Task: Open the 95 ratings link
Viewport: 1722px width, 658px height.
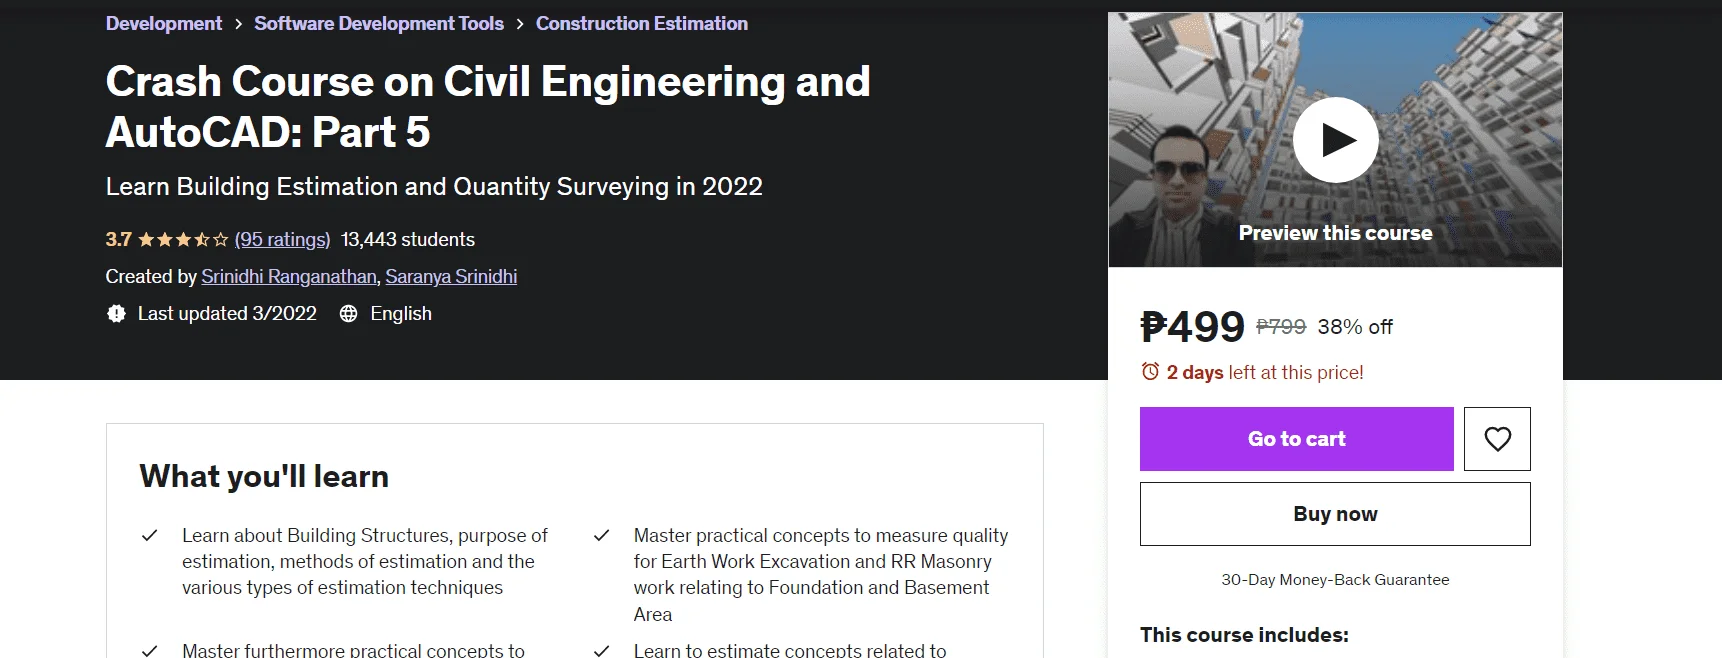Action: pyautogui.click(x=282, y=240)
